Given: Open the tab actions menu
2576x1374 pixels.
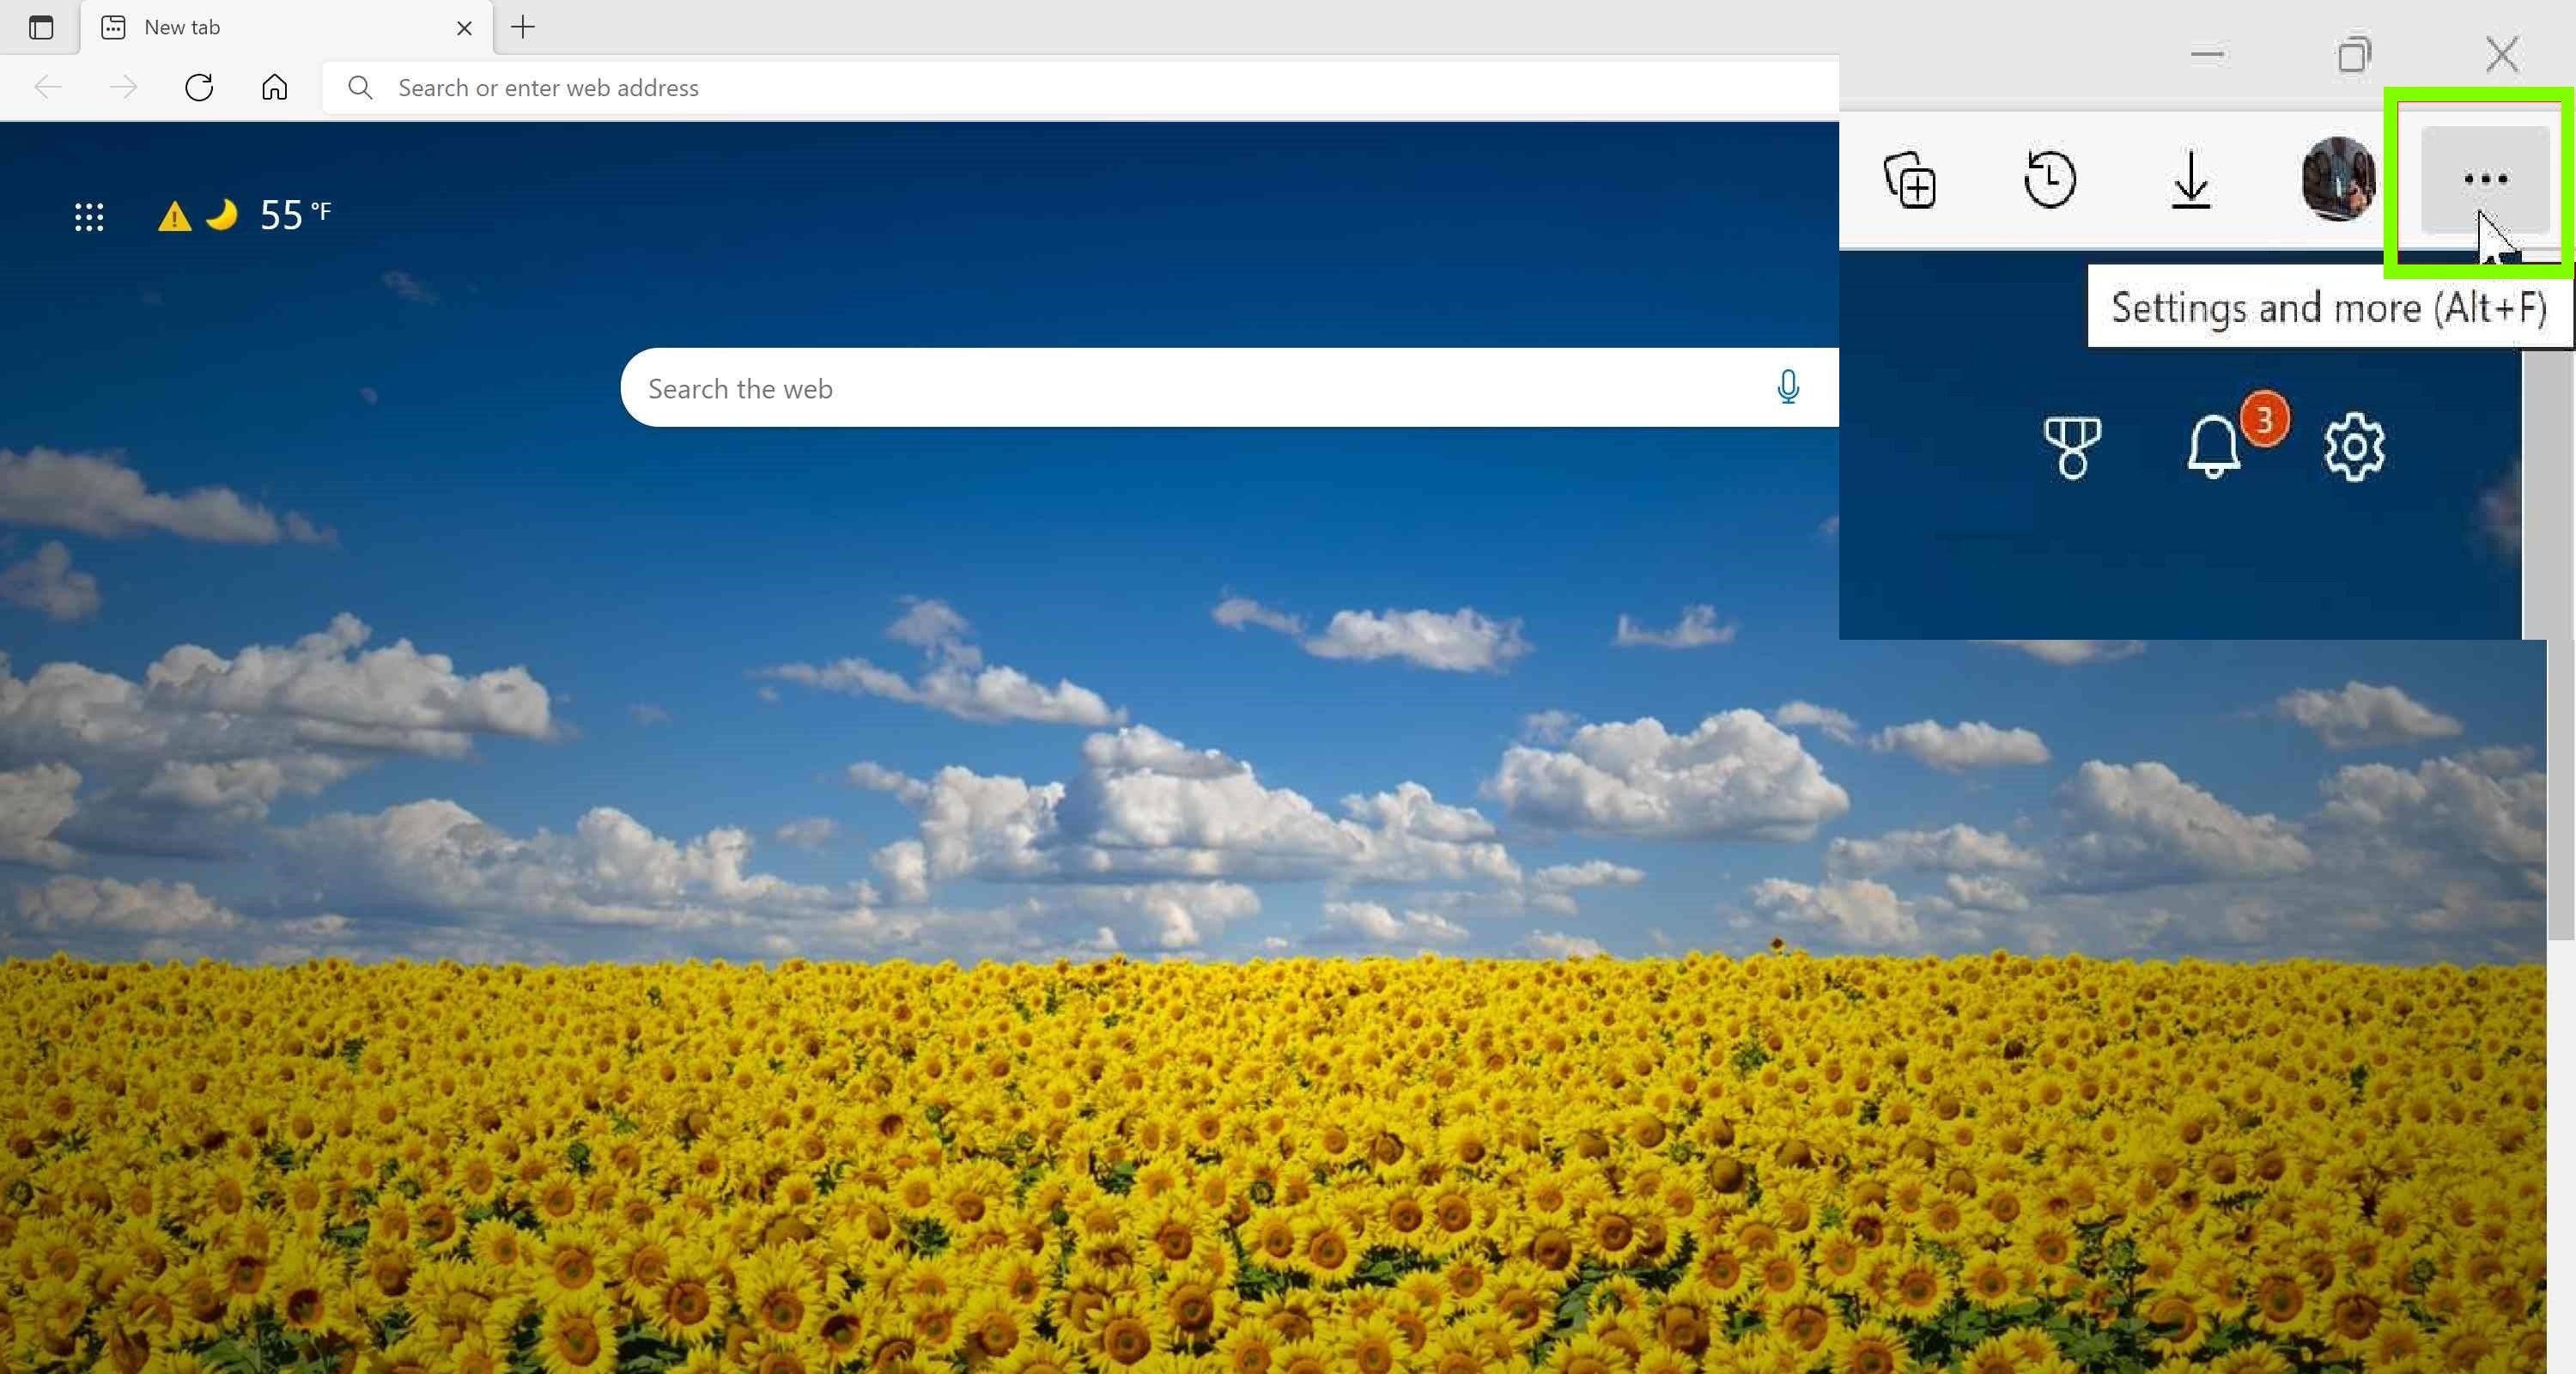Looking at the screenshot, I should [41, 27].
